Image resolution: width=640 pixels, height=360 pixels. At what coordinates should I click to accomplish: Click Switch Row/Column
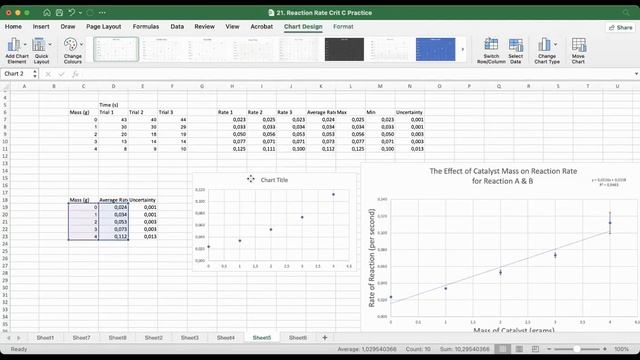click(x=491, y=51)
